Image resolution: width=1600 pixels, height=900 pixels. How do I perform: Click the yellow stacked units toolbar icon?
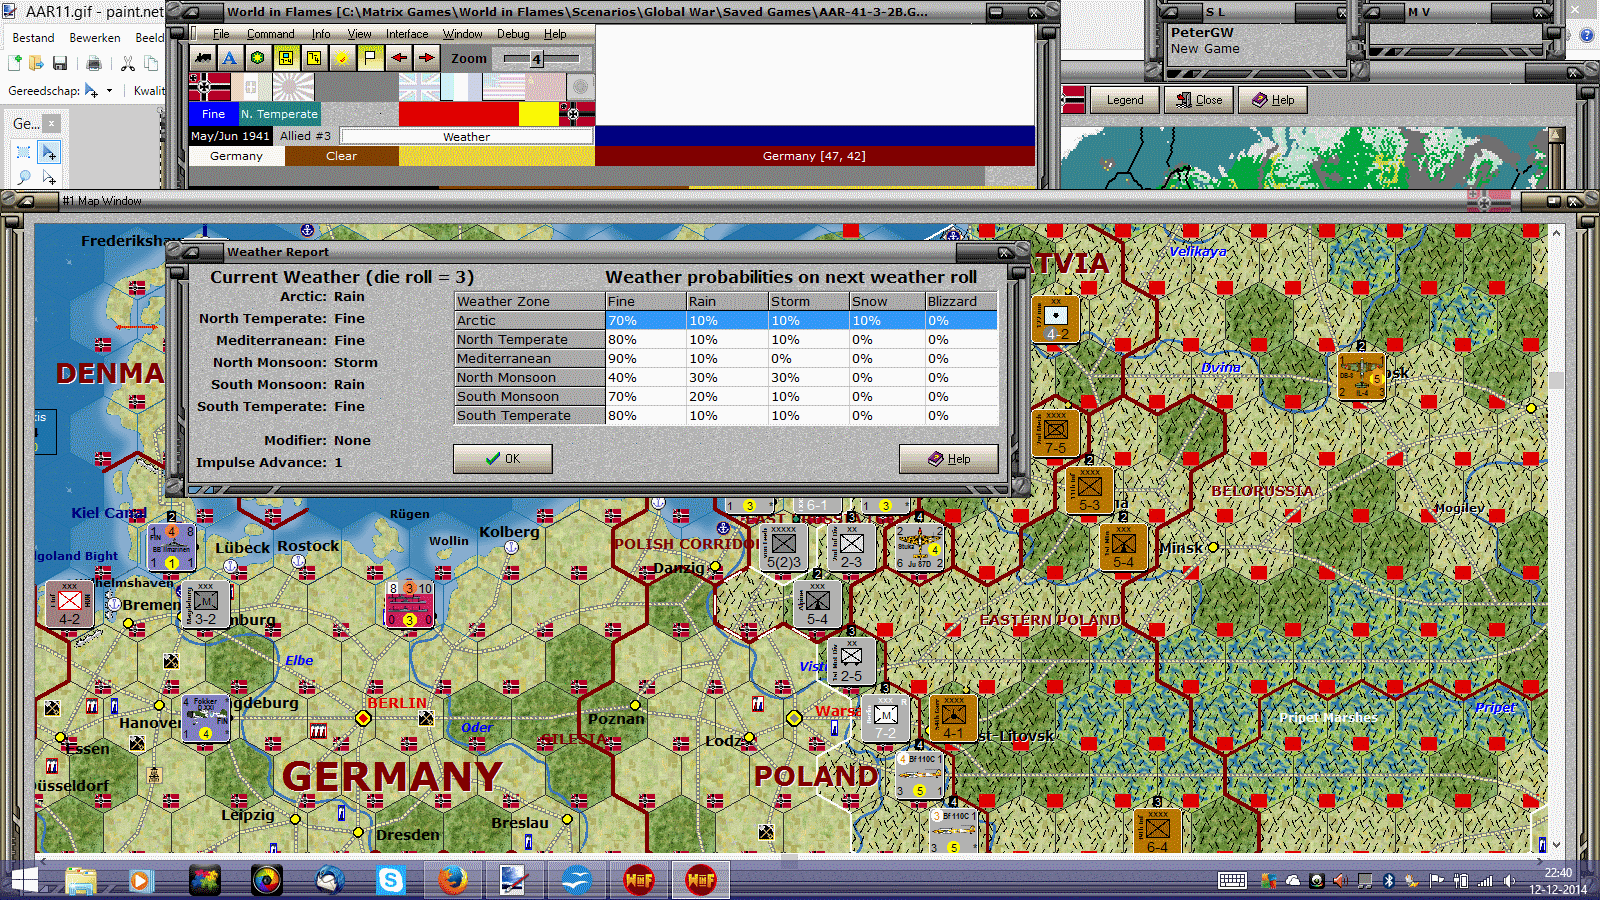[x=314, y=58]
